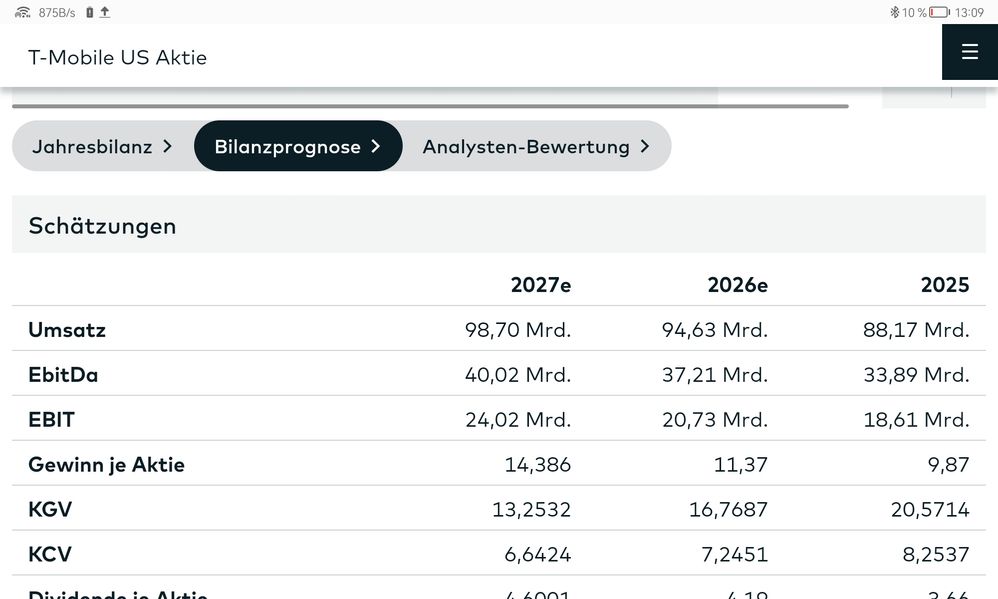Open the Jahresbilanz tab
998x599 pixels.
103,146
